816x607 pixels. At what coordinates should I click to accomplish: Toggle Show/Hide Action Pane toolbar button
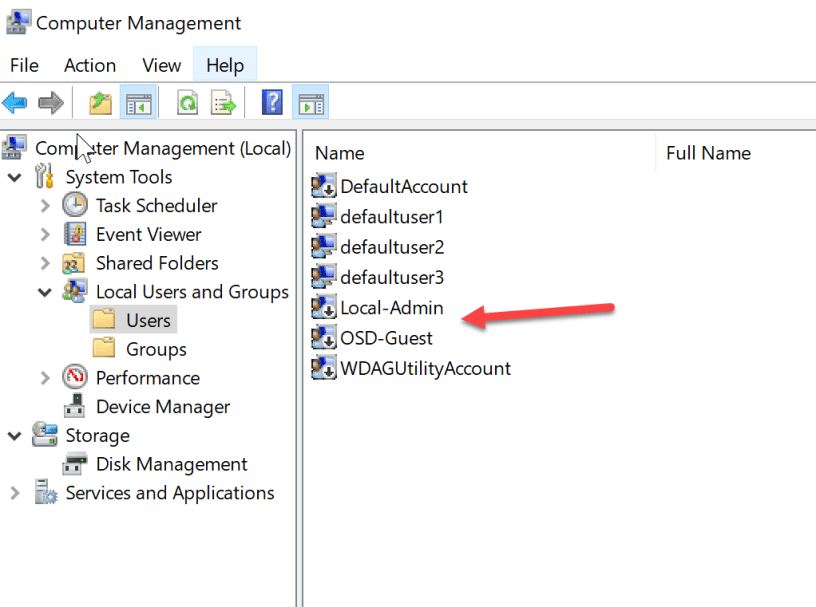(311, 102)
